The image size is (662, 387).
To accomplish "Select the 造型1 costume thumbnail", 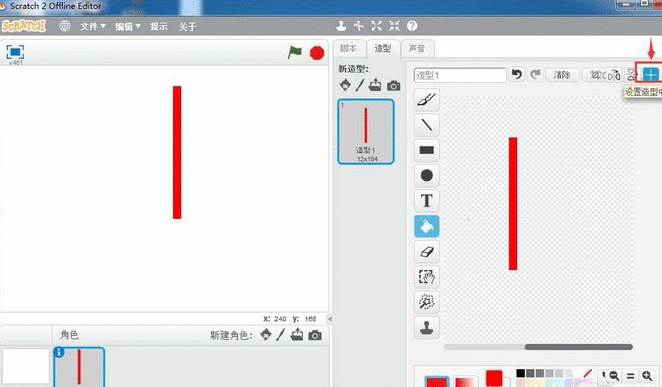I will pos(366,132).
